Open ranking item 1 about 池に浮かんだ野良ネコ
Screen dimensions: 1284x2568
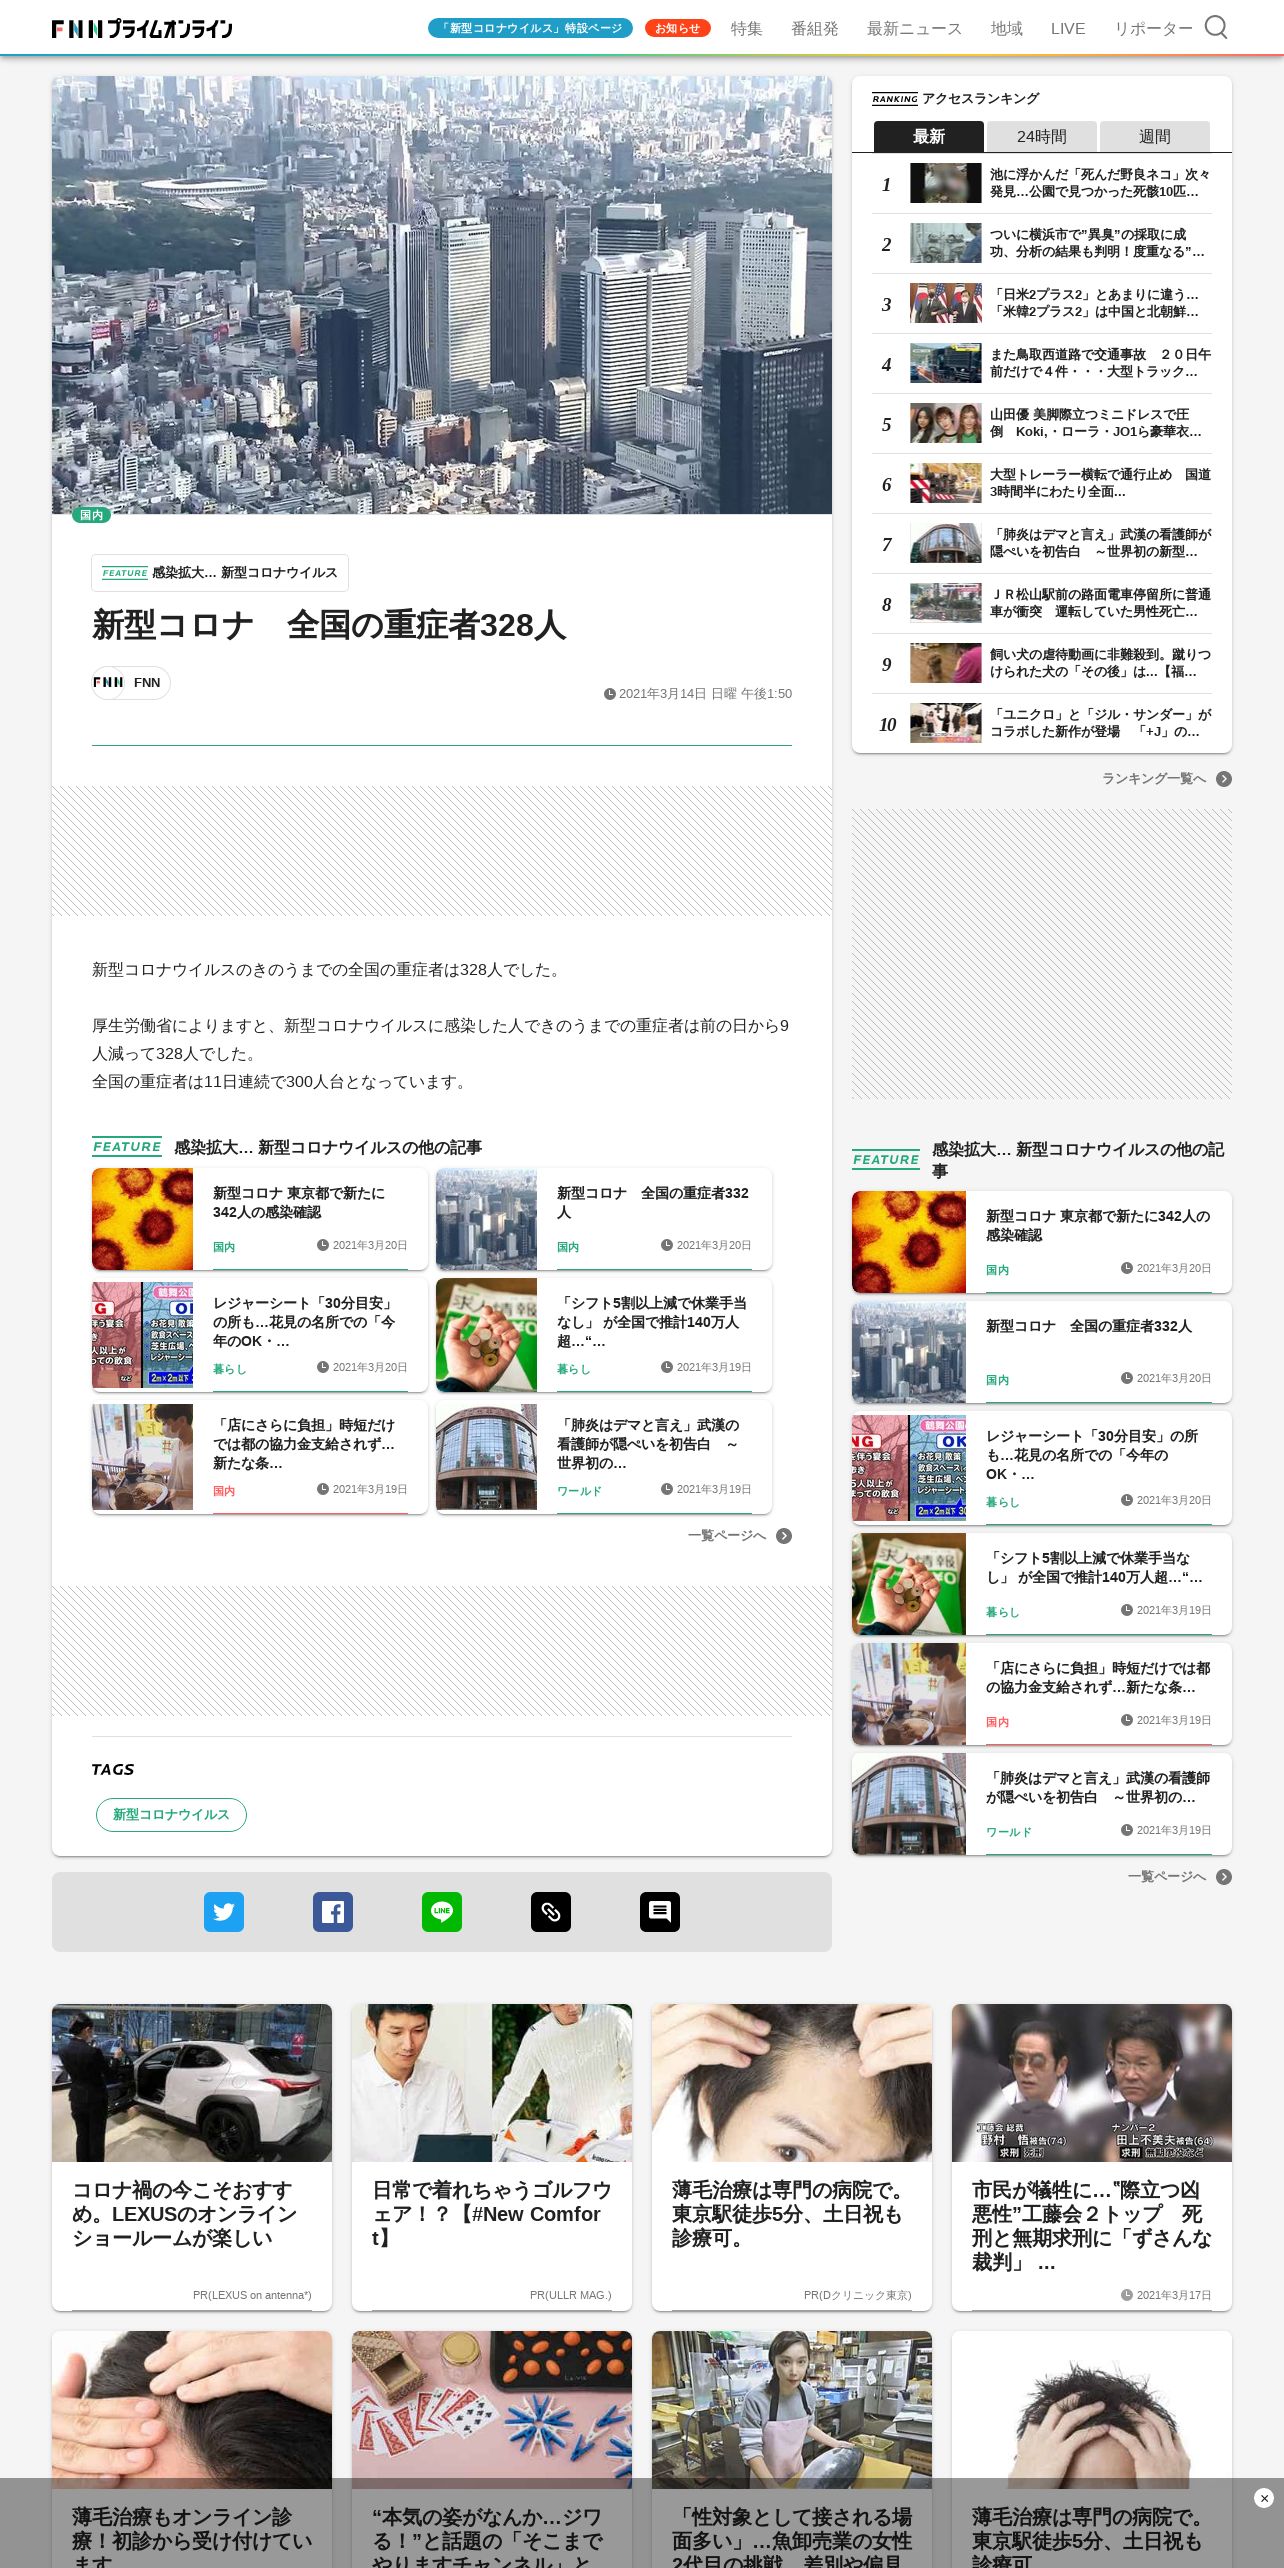pos(1042,184)
